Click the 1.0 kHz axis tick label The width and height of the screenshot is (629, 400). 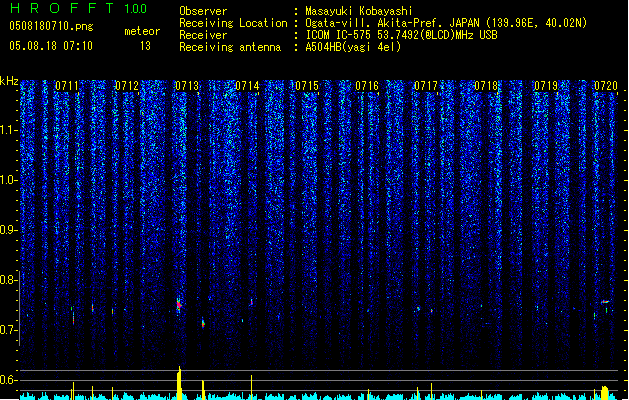click(x=7, y=180)
